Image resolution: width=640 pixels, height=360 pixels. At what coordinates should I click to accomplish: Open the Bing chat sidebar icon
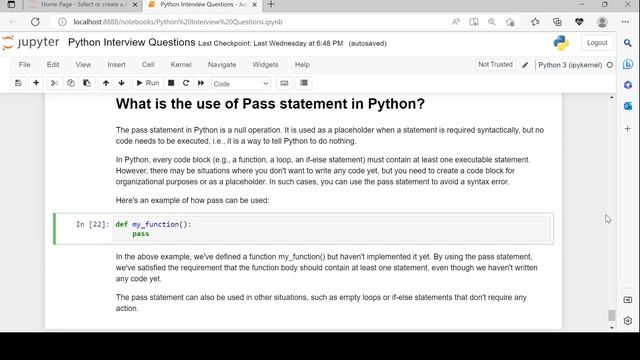[x=628, y=64]
